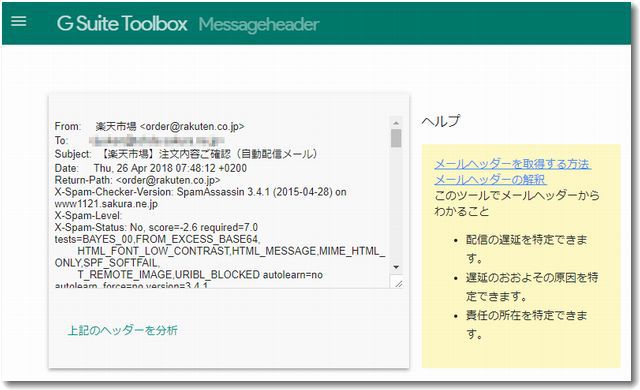640x390 pixels.
Task: Click the Messageheader title text
Action: coord(259,24)
